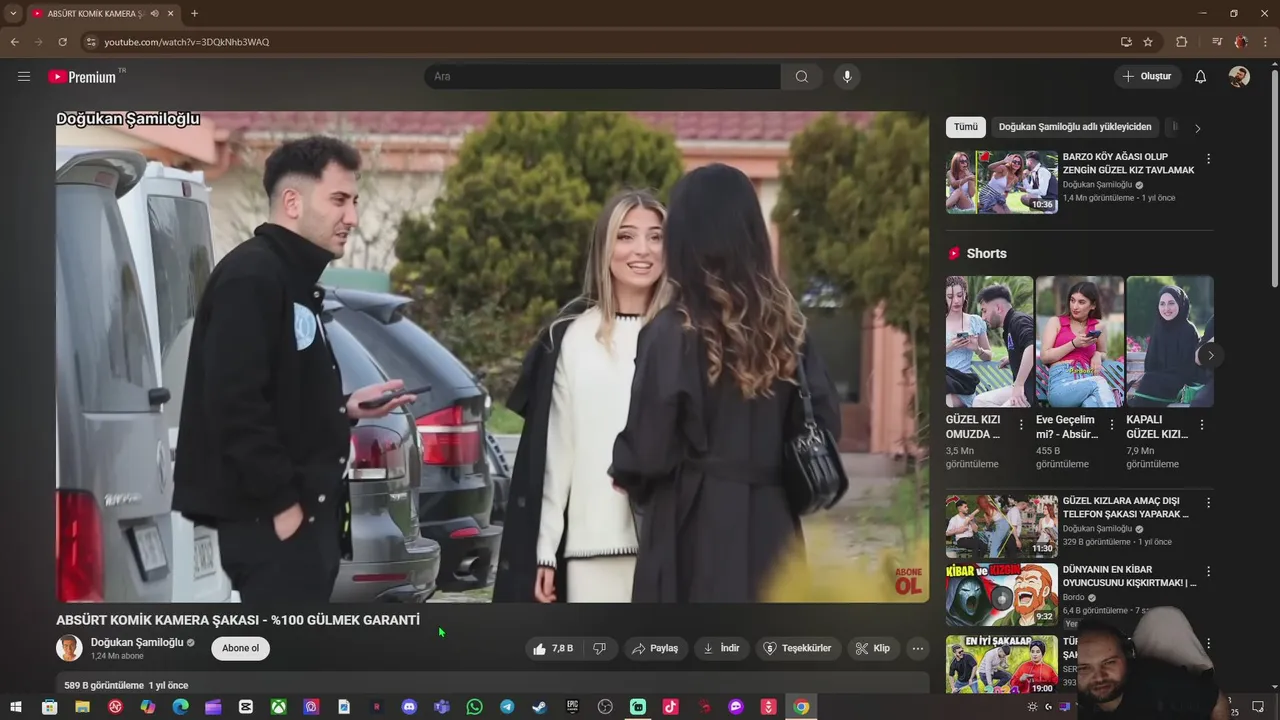Click Teşekkürler thanks button
Image resolution: width=1280 pixels, height=720 pixels.
click(x=798, y=649)
